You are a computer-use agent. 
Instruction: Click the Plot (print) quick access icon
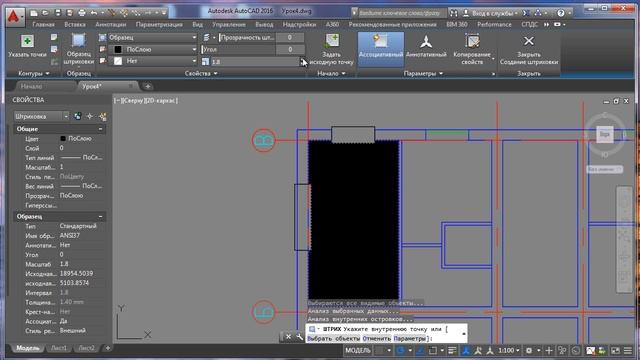coord(82,13)
